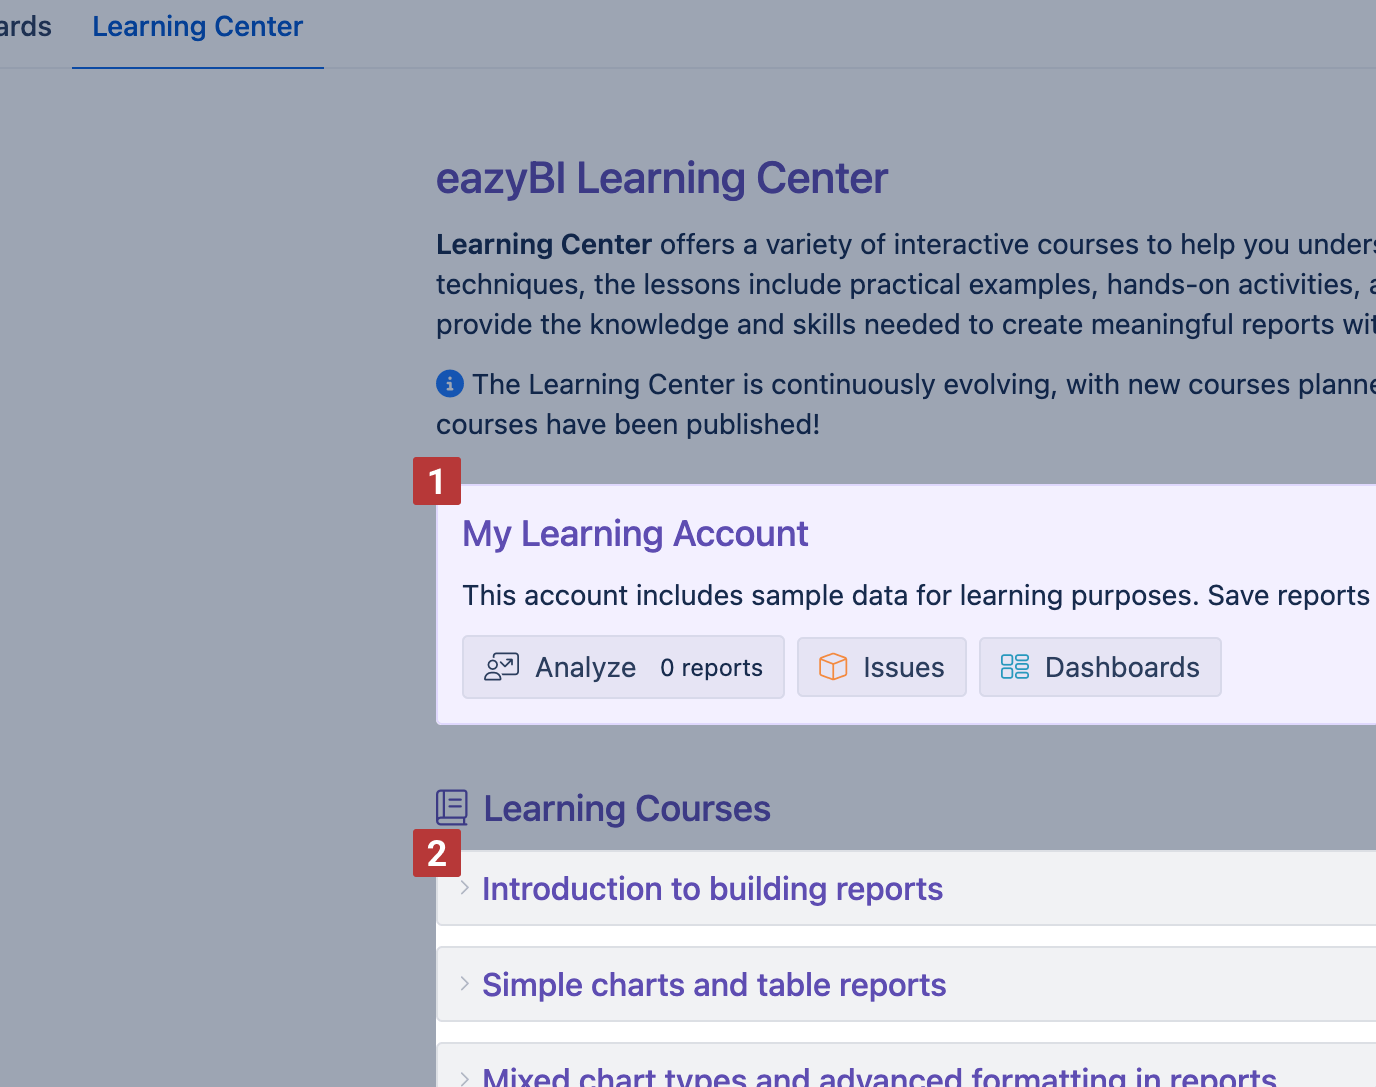Open the Issues button label
1376x1087 pixels.
pos(903,667)
